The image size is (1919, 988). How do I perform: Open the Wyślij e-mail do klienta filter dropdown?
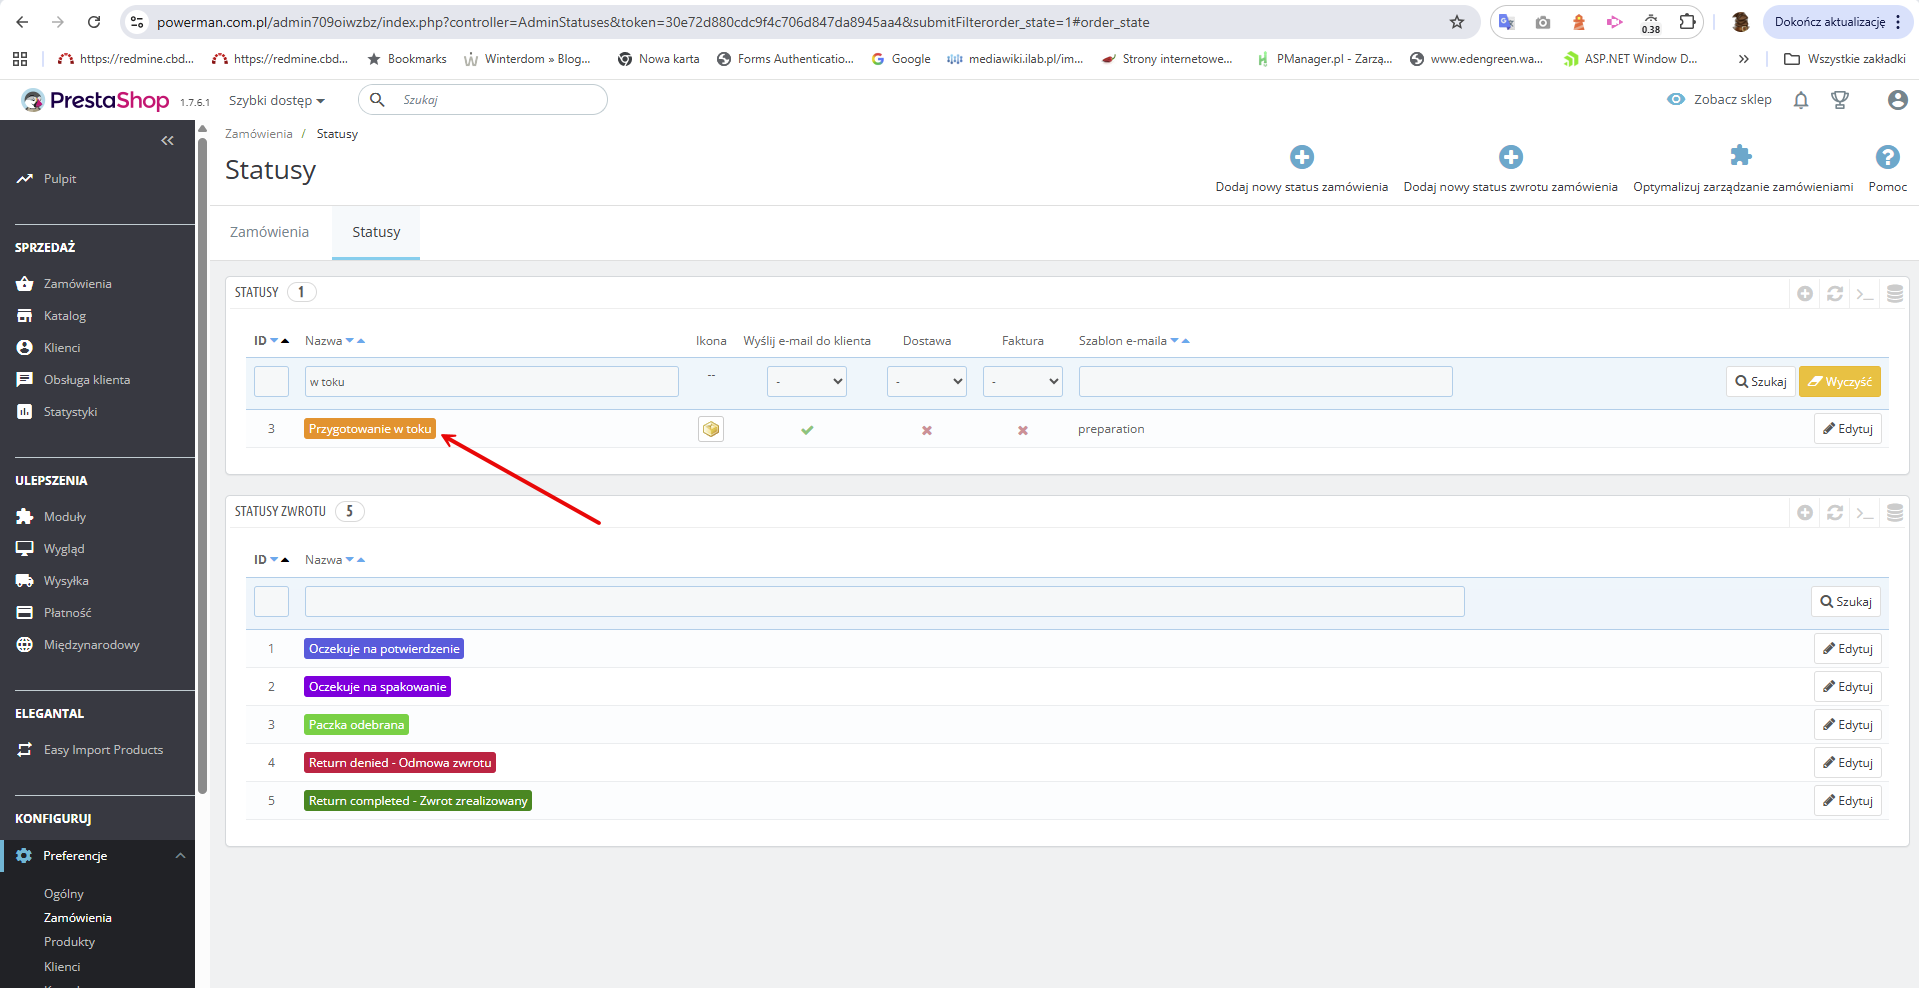point(807,381)
